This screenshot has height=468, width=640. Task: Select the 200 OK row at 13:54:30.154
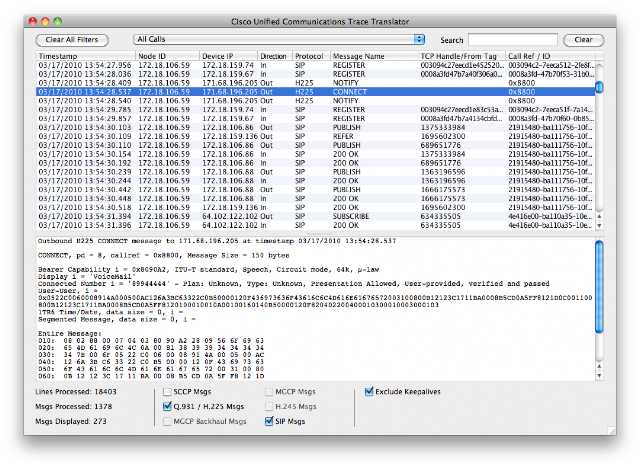tap(316, 154)
